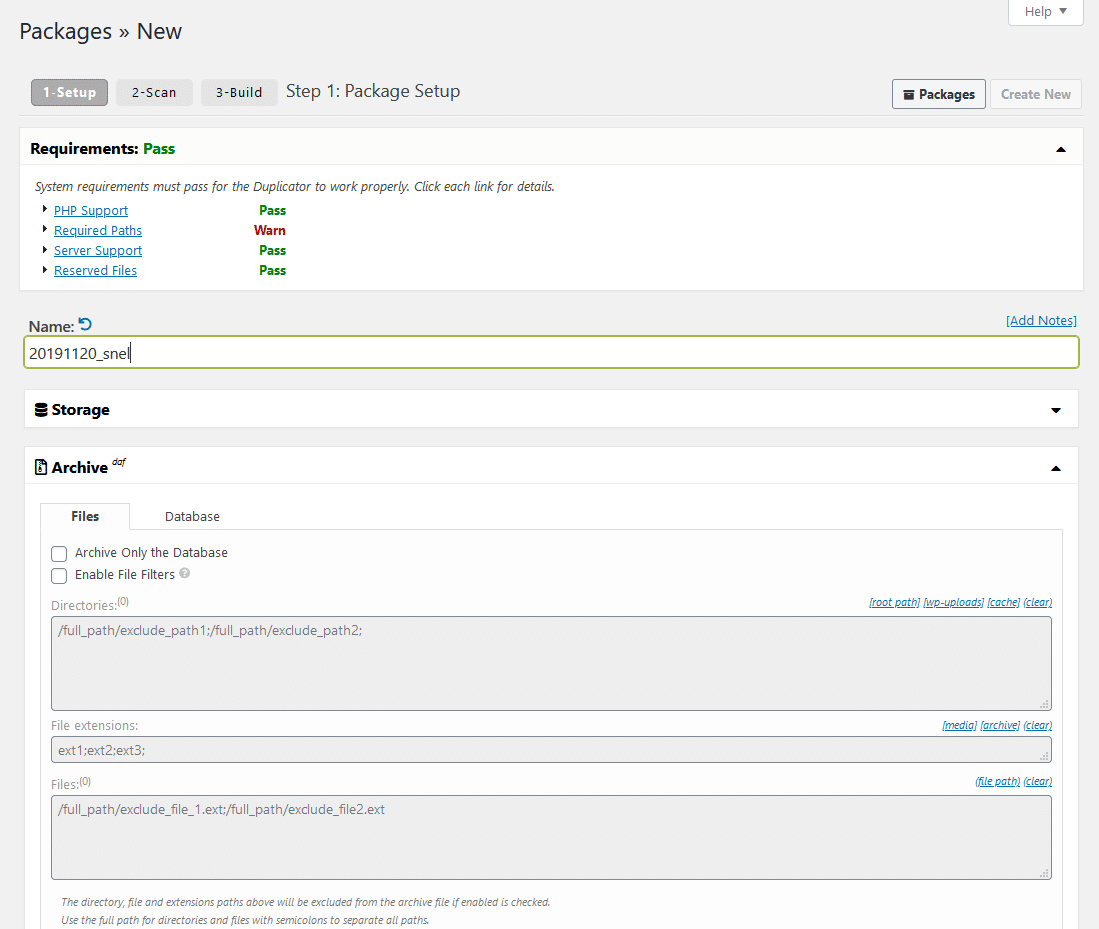Expand the Required Paths arrow
The width and height of the screenshot is (1099, 929).
45,230
